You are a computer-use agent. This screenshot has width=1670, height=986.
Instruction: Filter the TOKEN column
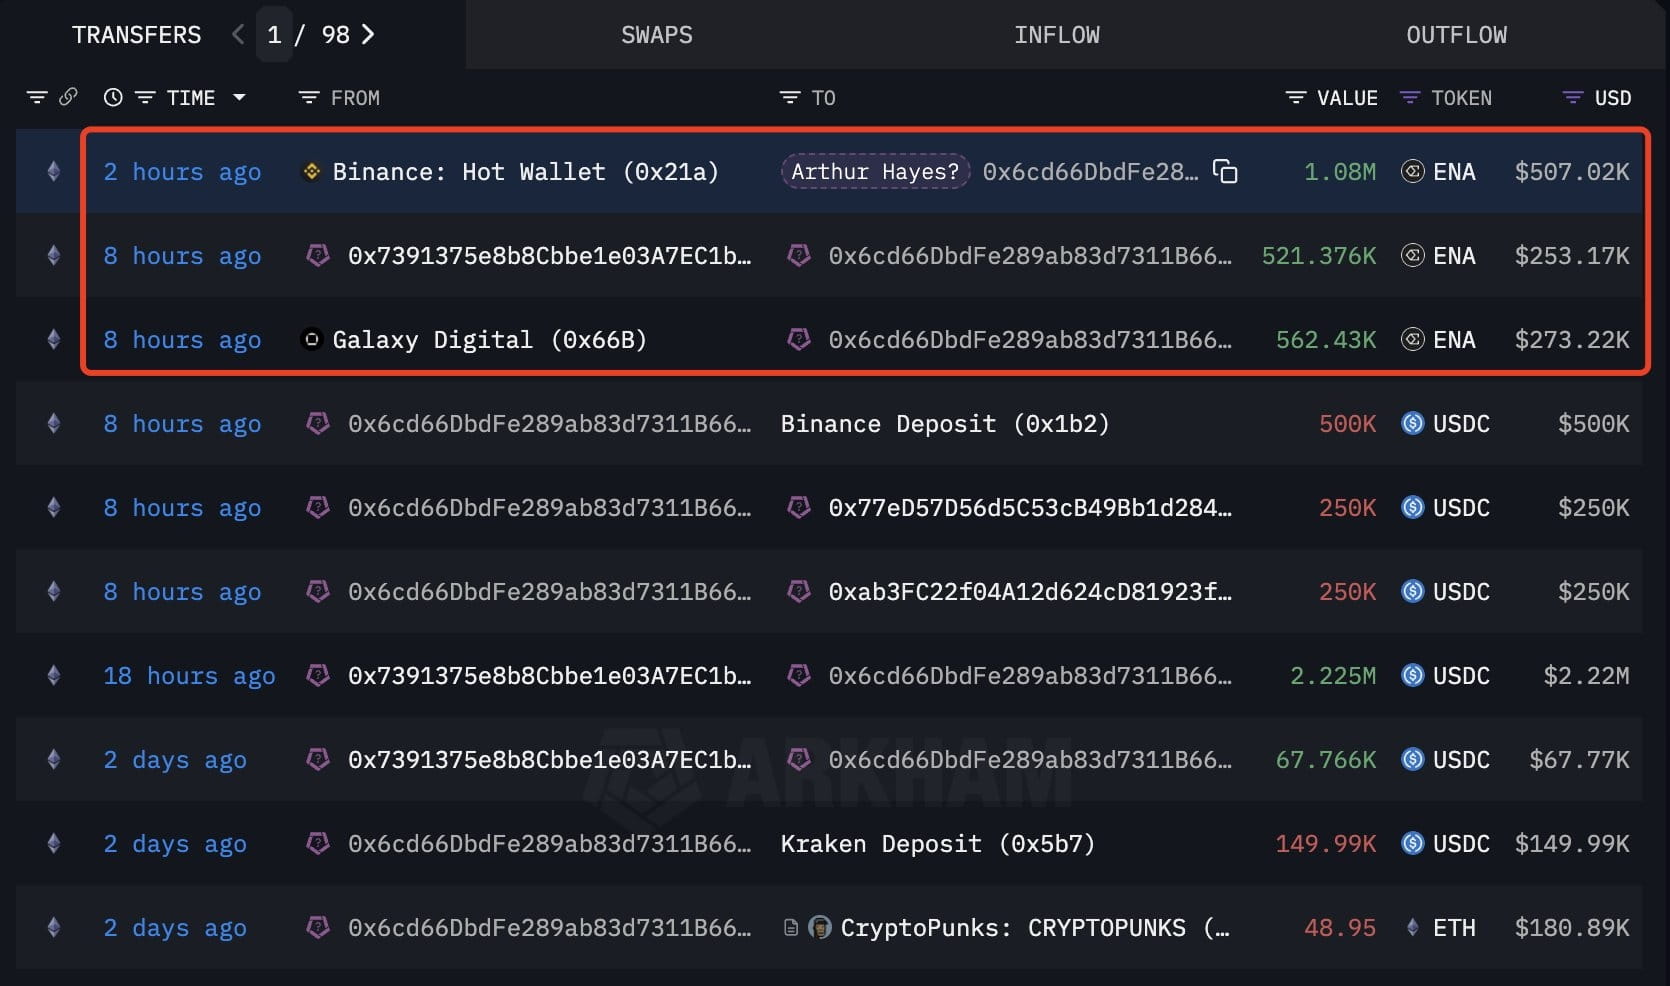pos(1410,98)
